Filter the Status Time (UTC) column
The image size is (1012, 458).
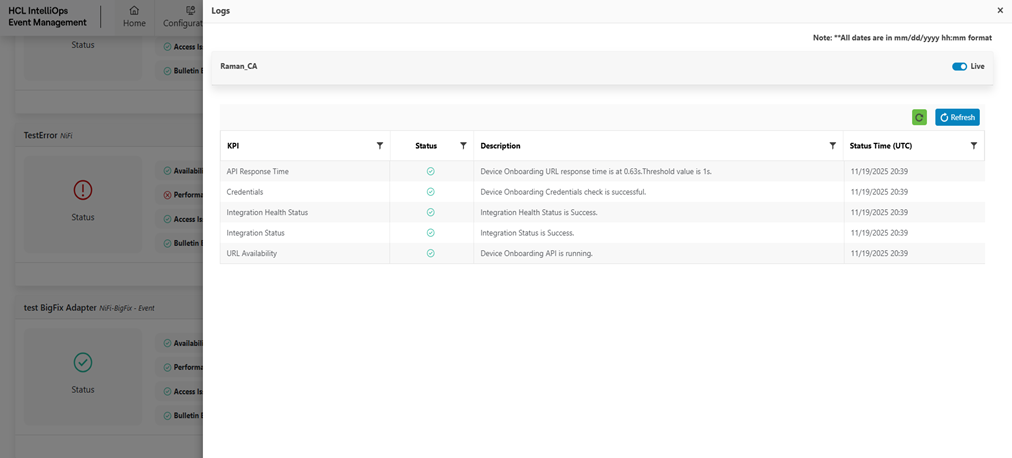coord(974,146)
